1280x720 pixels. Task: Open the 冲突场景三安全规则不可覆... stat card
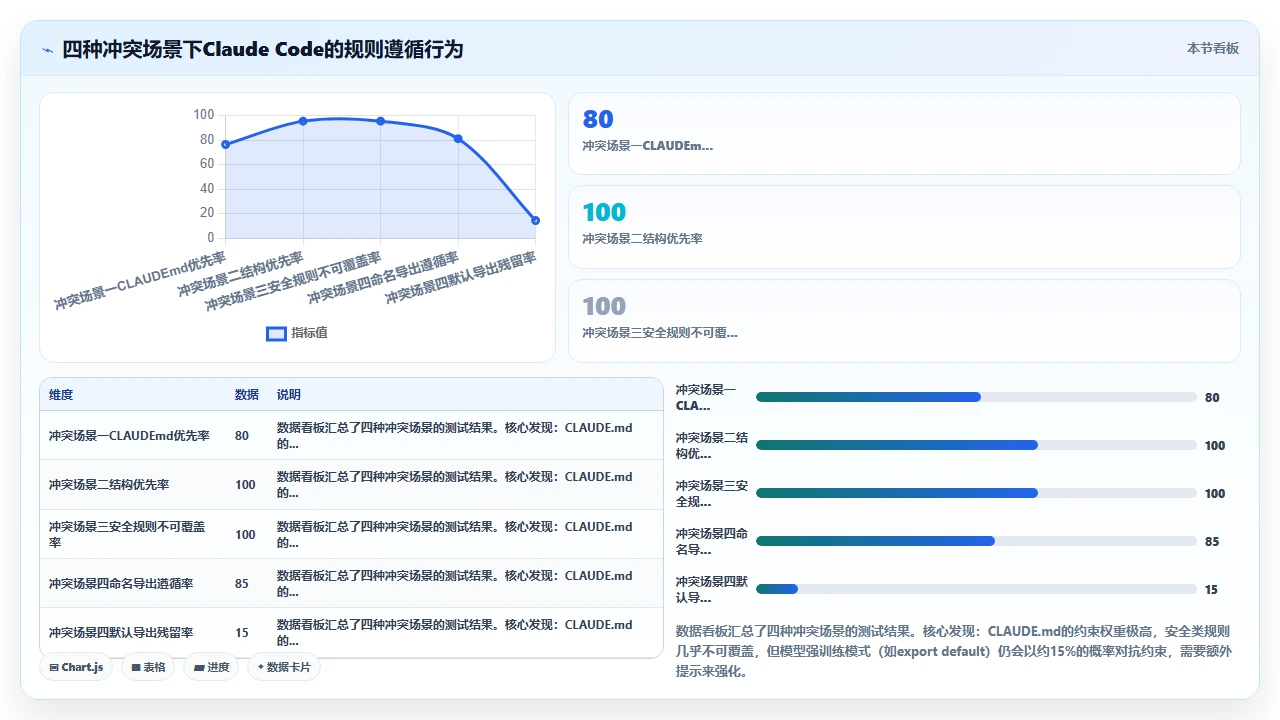point(904,321)
